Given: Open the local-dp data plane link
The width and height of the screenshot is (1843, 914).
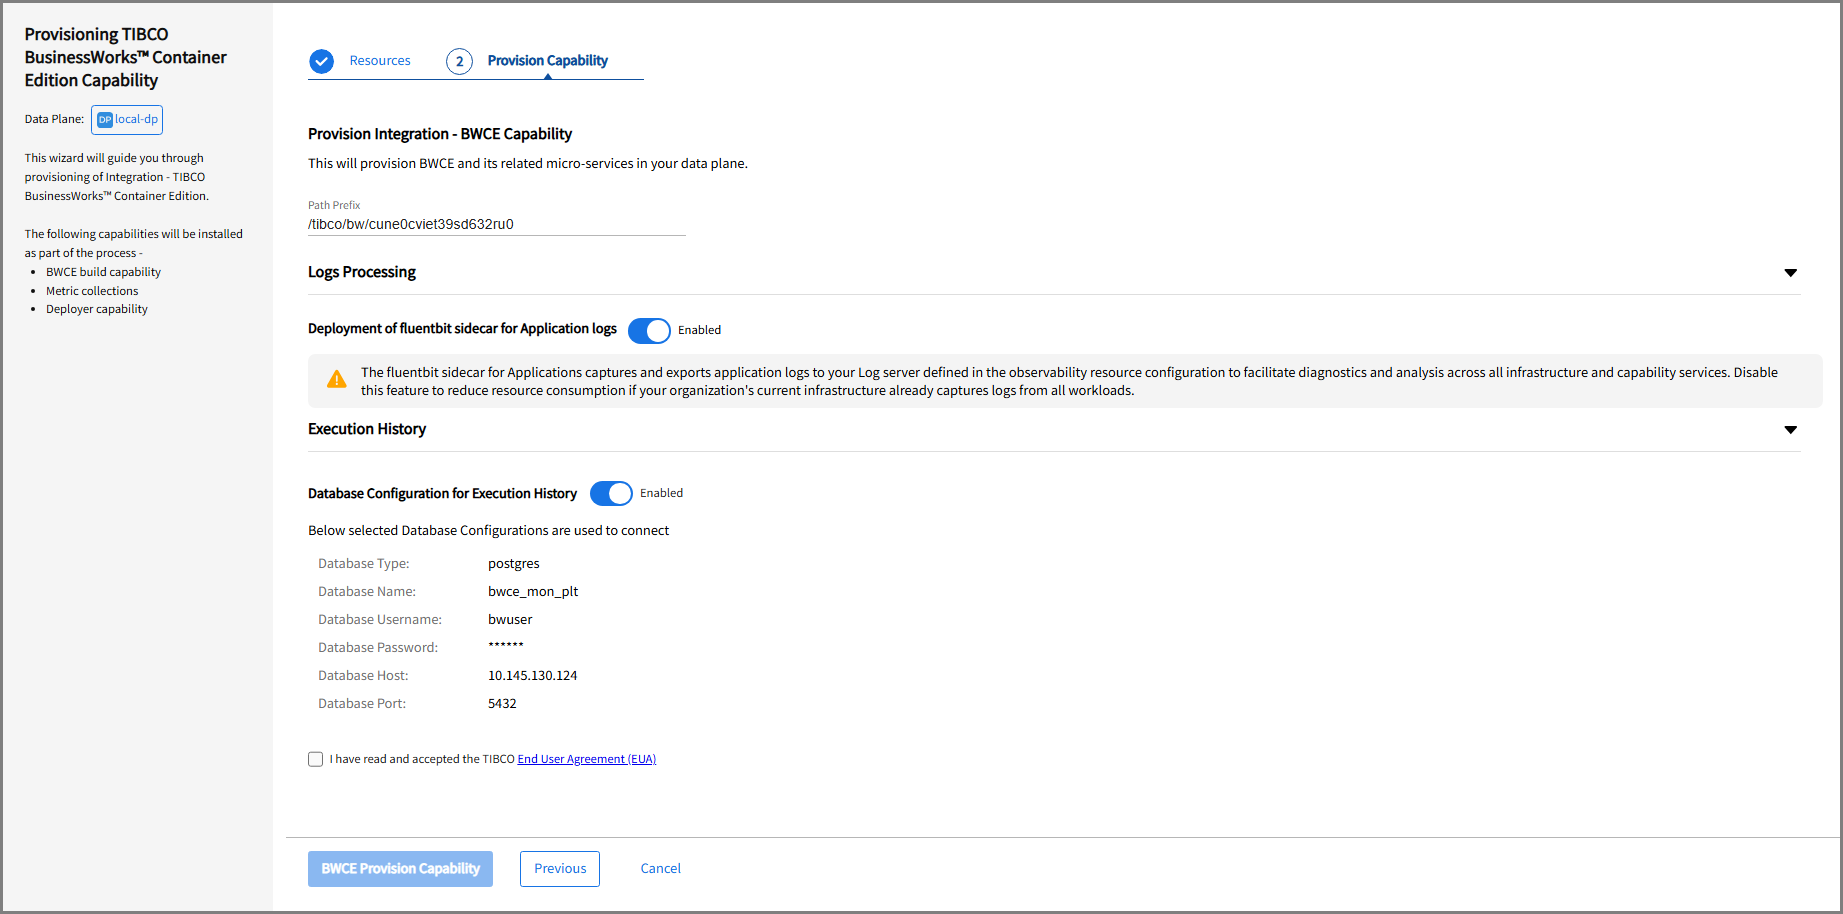Looking at the screenshot, I should coord(136,119).
